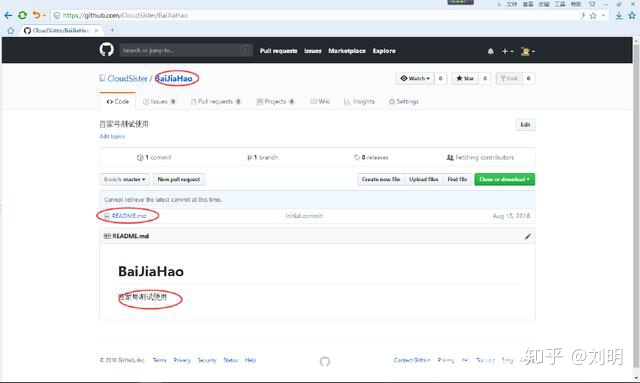Screen dimensions: 640x383
Task: Switch to the repository Pull requests tab
Action: point(216,102)
